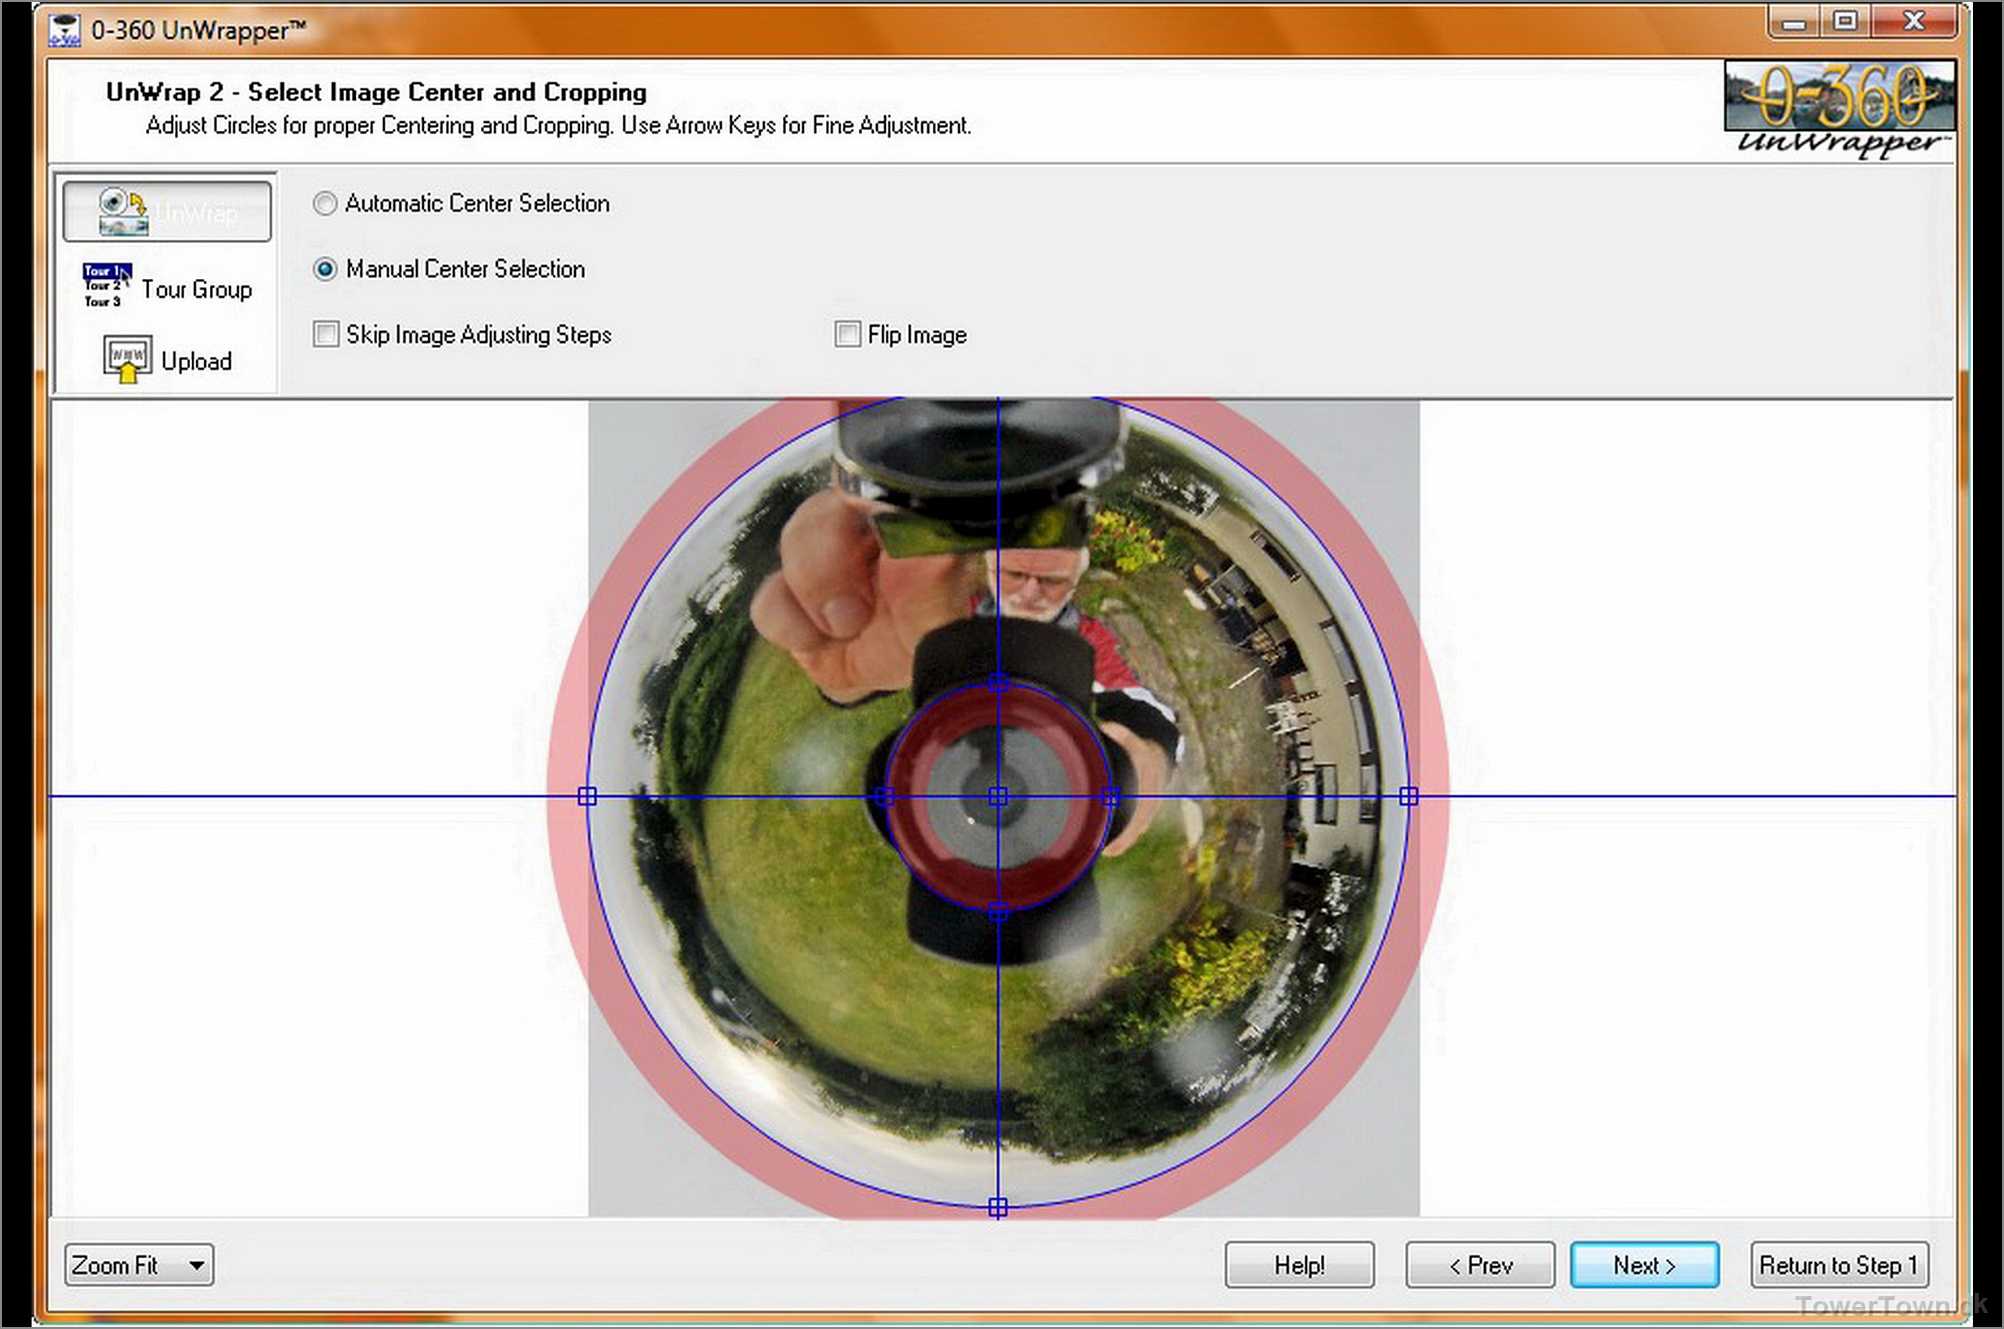Click outer circle's left handle marker
The width and height of the screenshot is (2004, 1329).
pos(587,796)
